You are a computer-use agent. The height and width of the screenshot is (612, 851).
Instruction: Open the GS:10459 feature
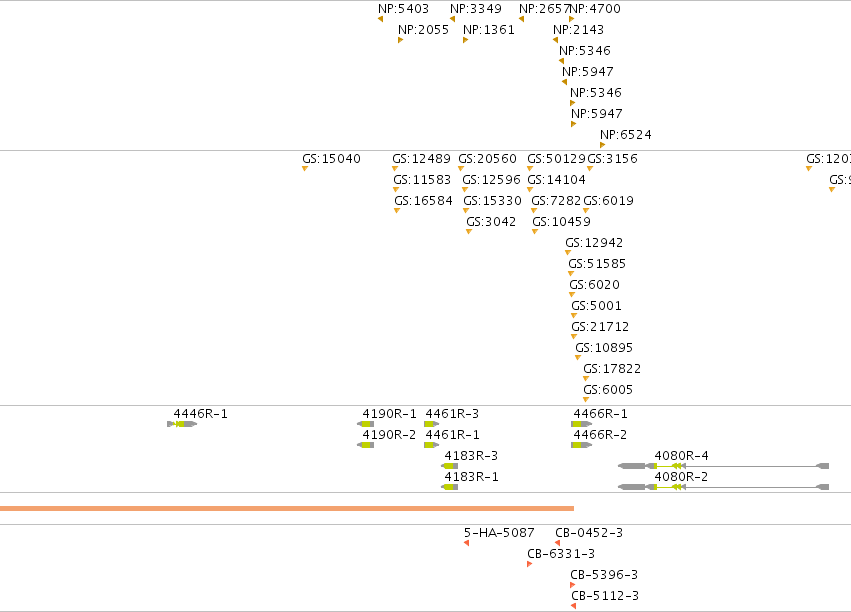tap(535, 232)
